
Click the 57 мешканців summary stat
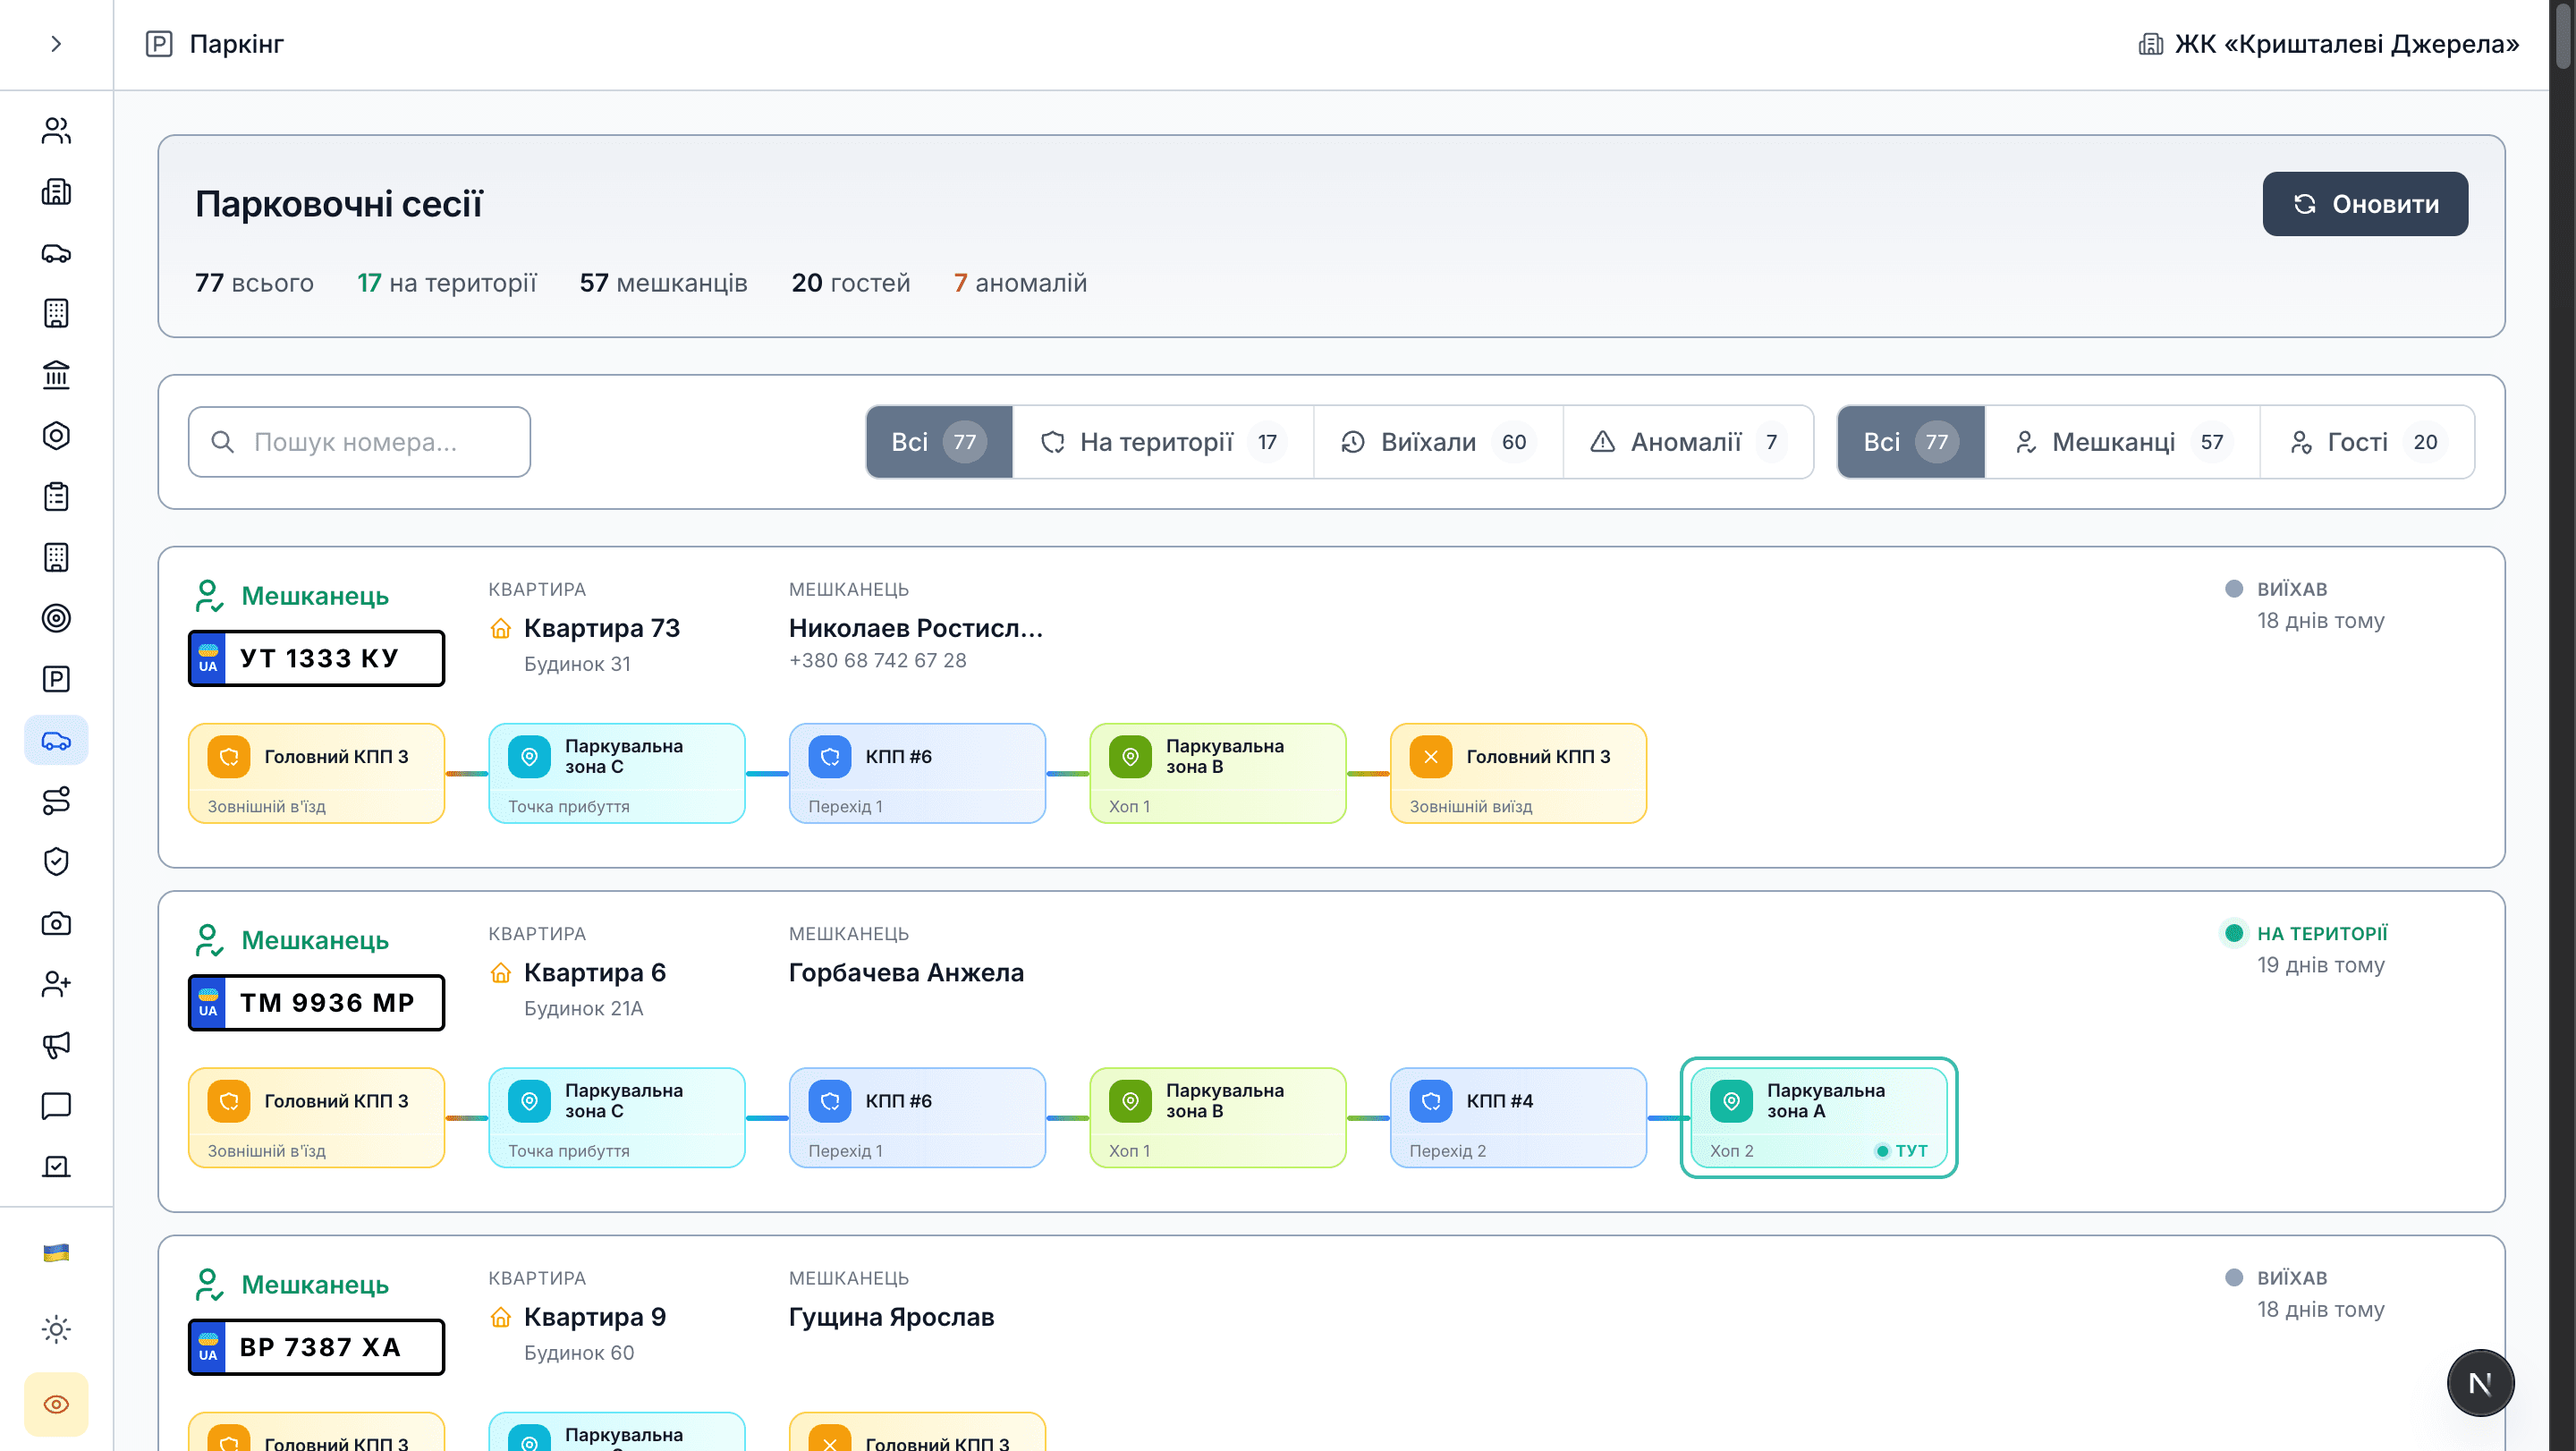[663, 283]
